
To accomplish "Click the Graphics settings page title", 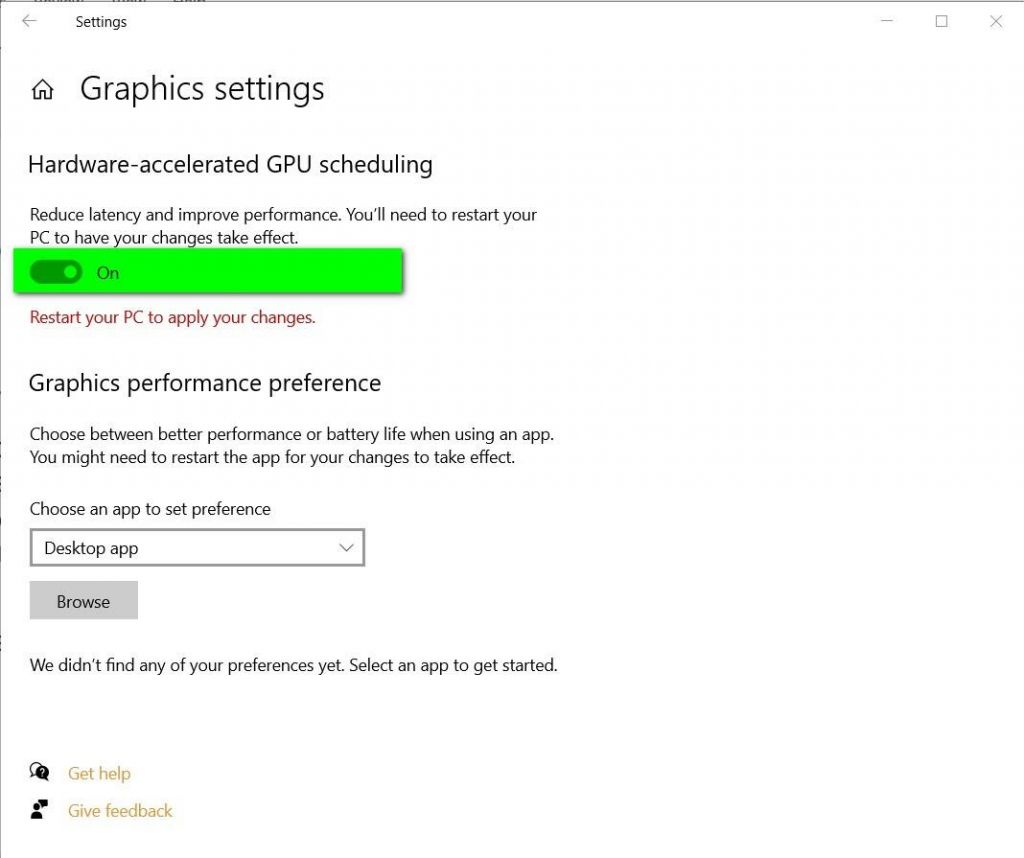I will (x=203, y=88).
